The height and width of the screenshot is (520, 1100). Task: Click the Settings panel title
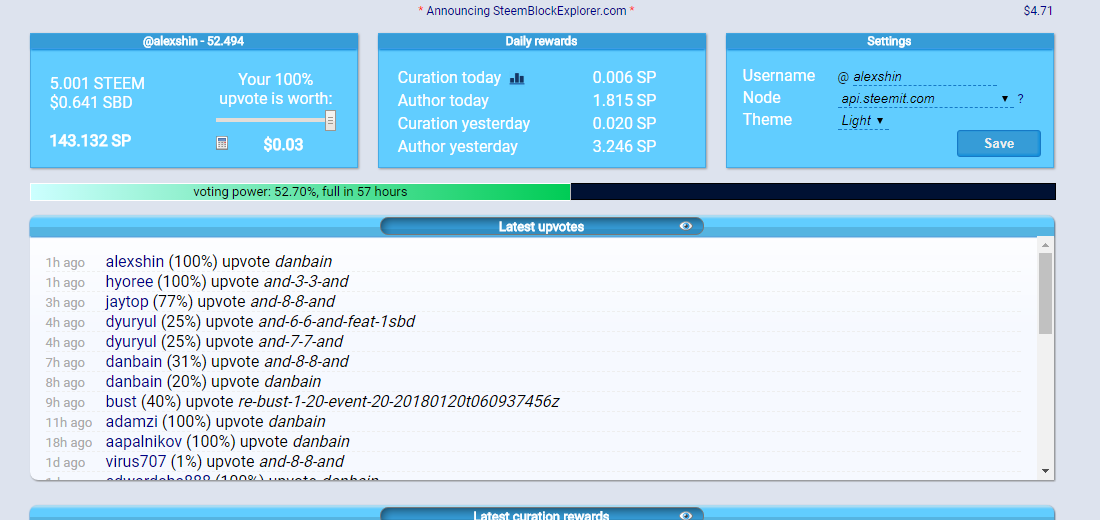[x=889, y=41]
